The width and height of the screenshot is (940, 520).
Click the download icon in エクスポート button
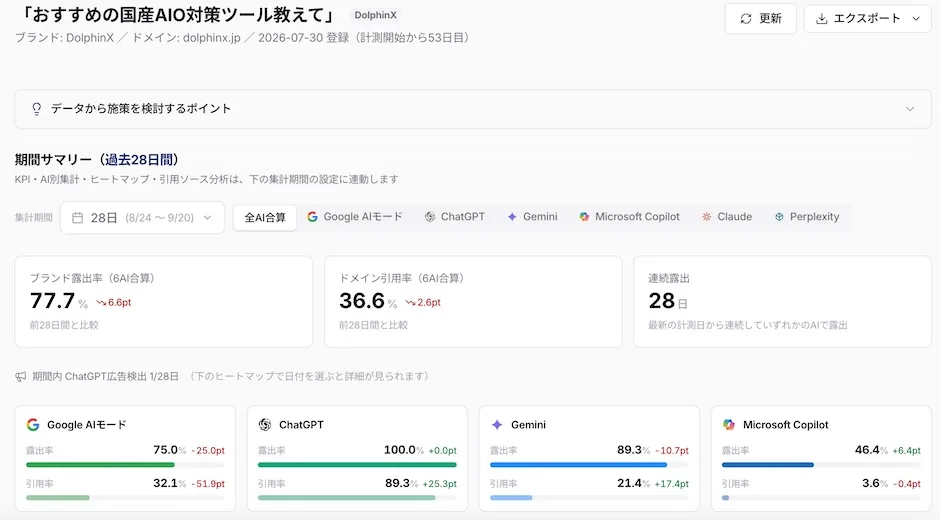click(822, 19)
